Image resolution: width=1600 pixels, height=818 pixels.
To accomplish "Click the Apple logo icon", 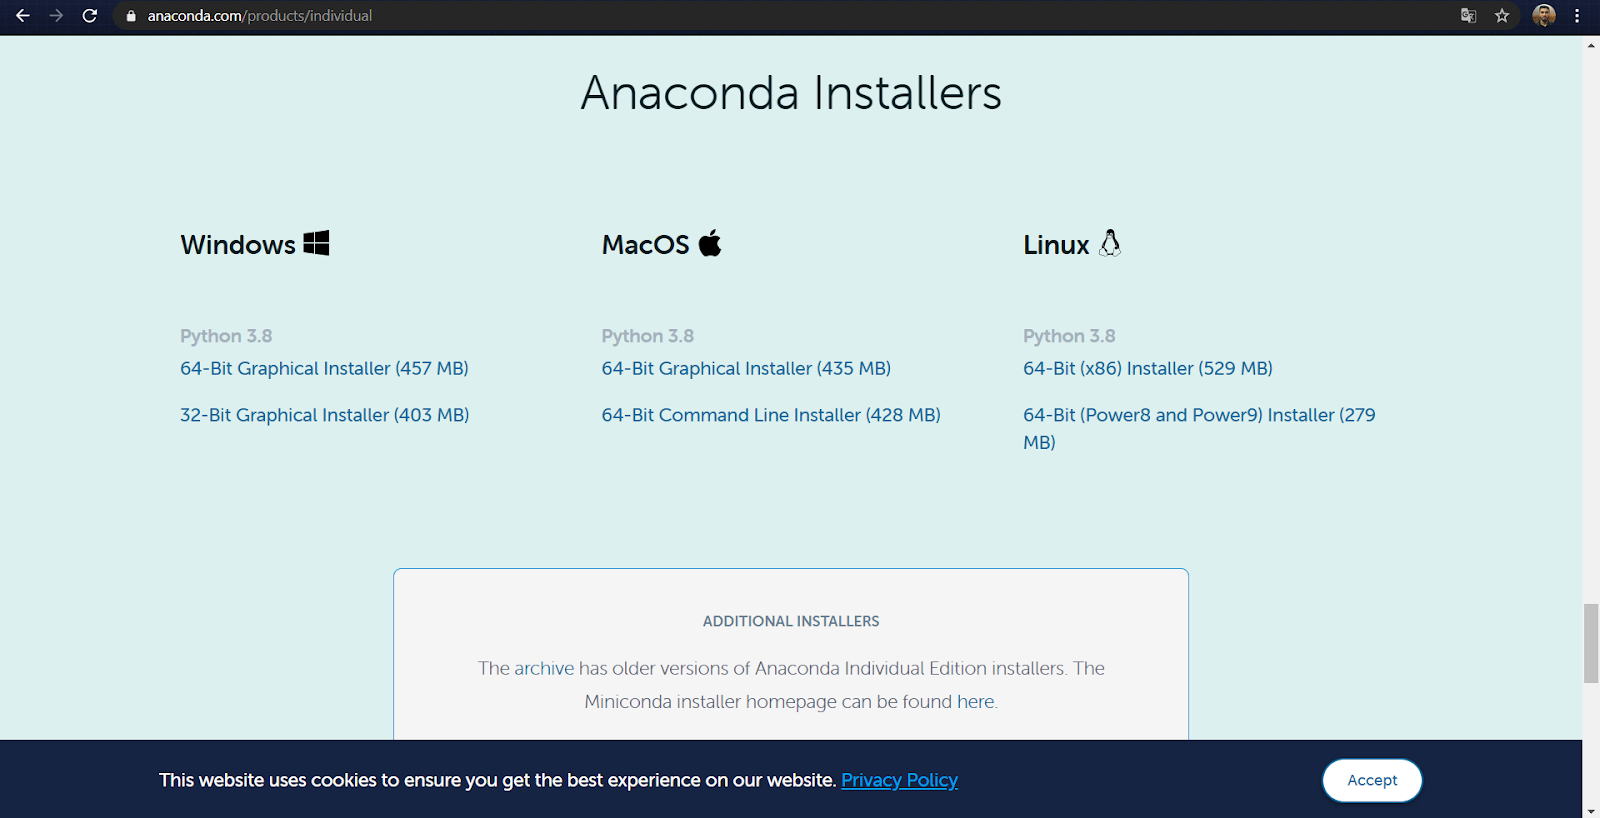I will 710,243.
